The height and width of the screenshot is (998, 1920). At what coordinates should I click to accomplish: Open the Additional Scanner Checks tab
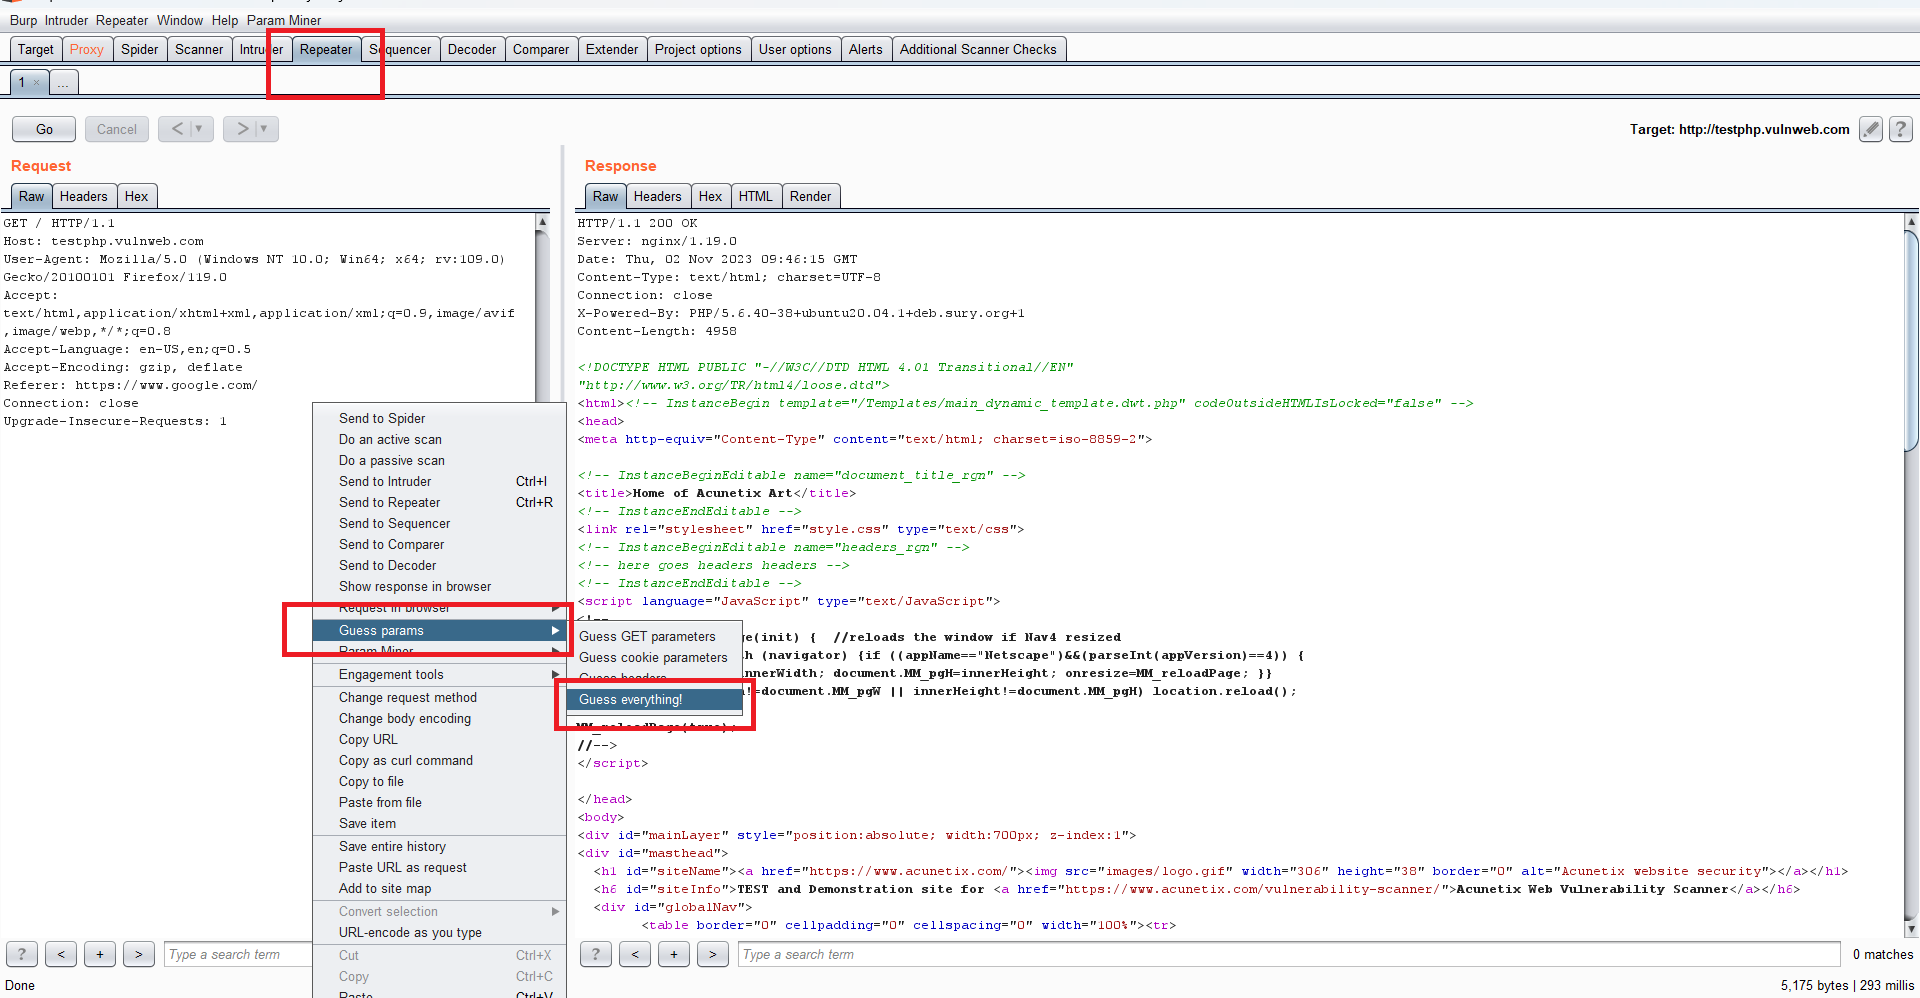coord(978,49)
